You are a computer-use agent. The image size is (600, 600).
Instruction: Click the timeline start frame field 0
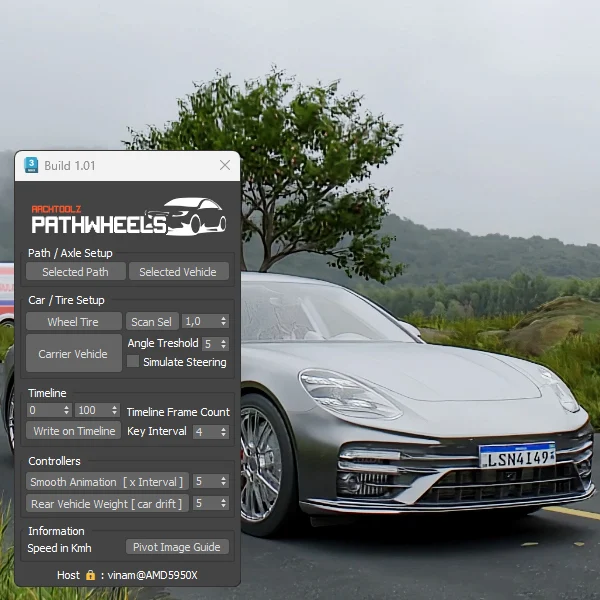coord(45,410)
